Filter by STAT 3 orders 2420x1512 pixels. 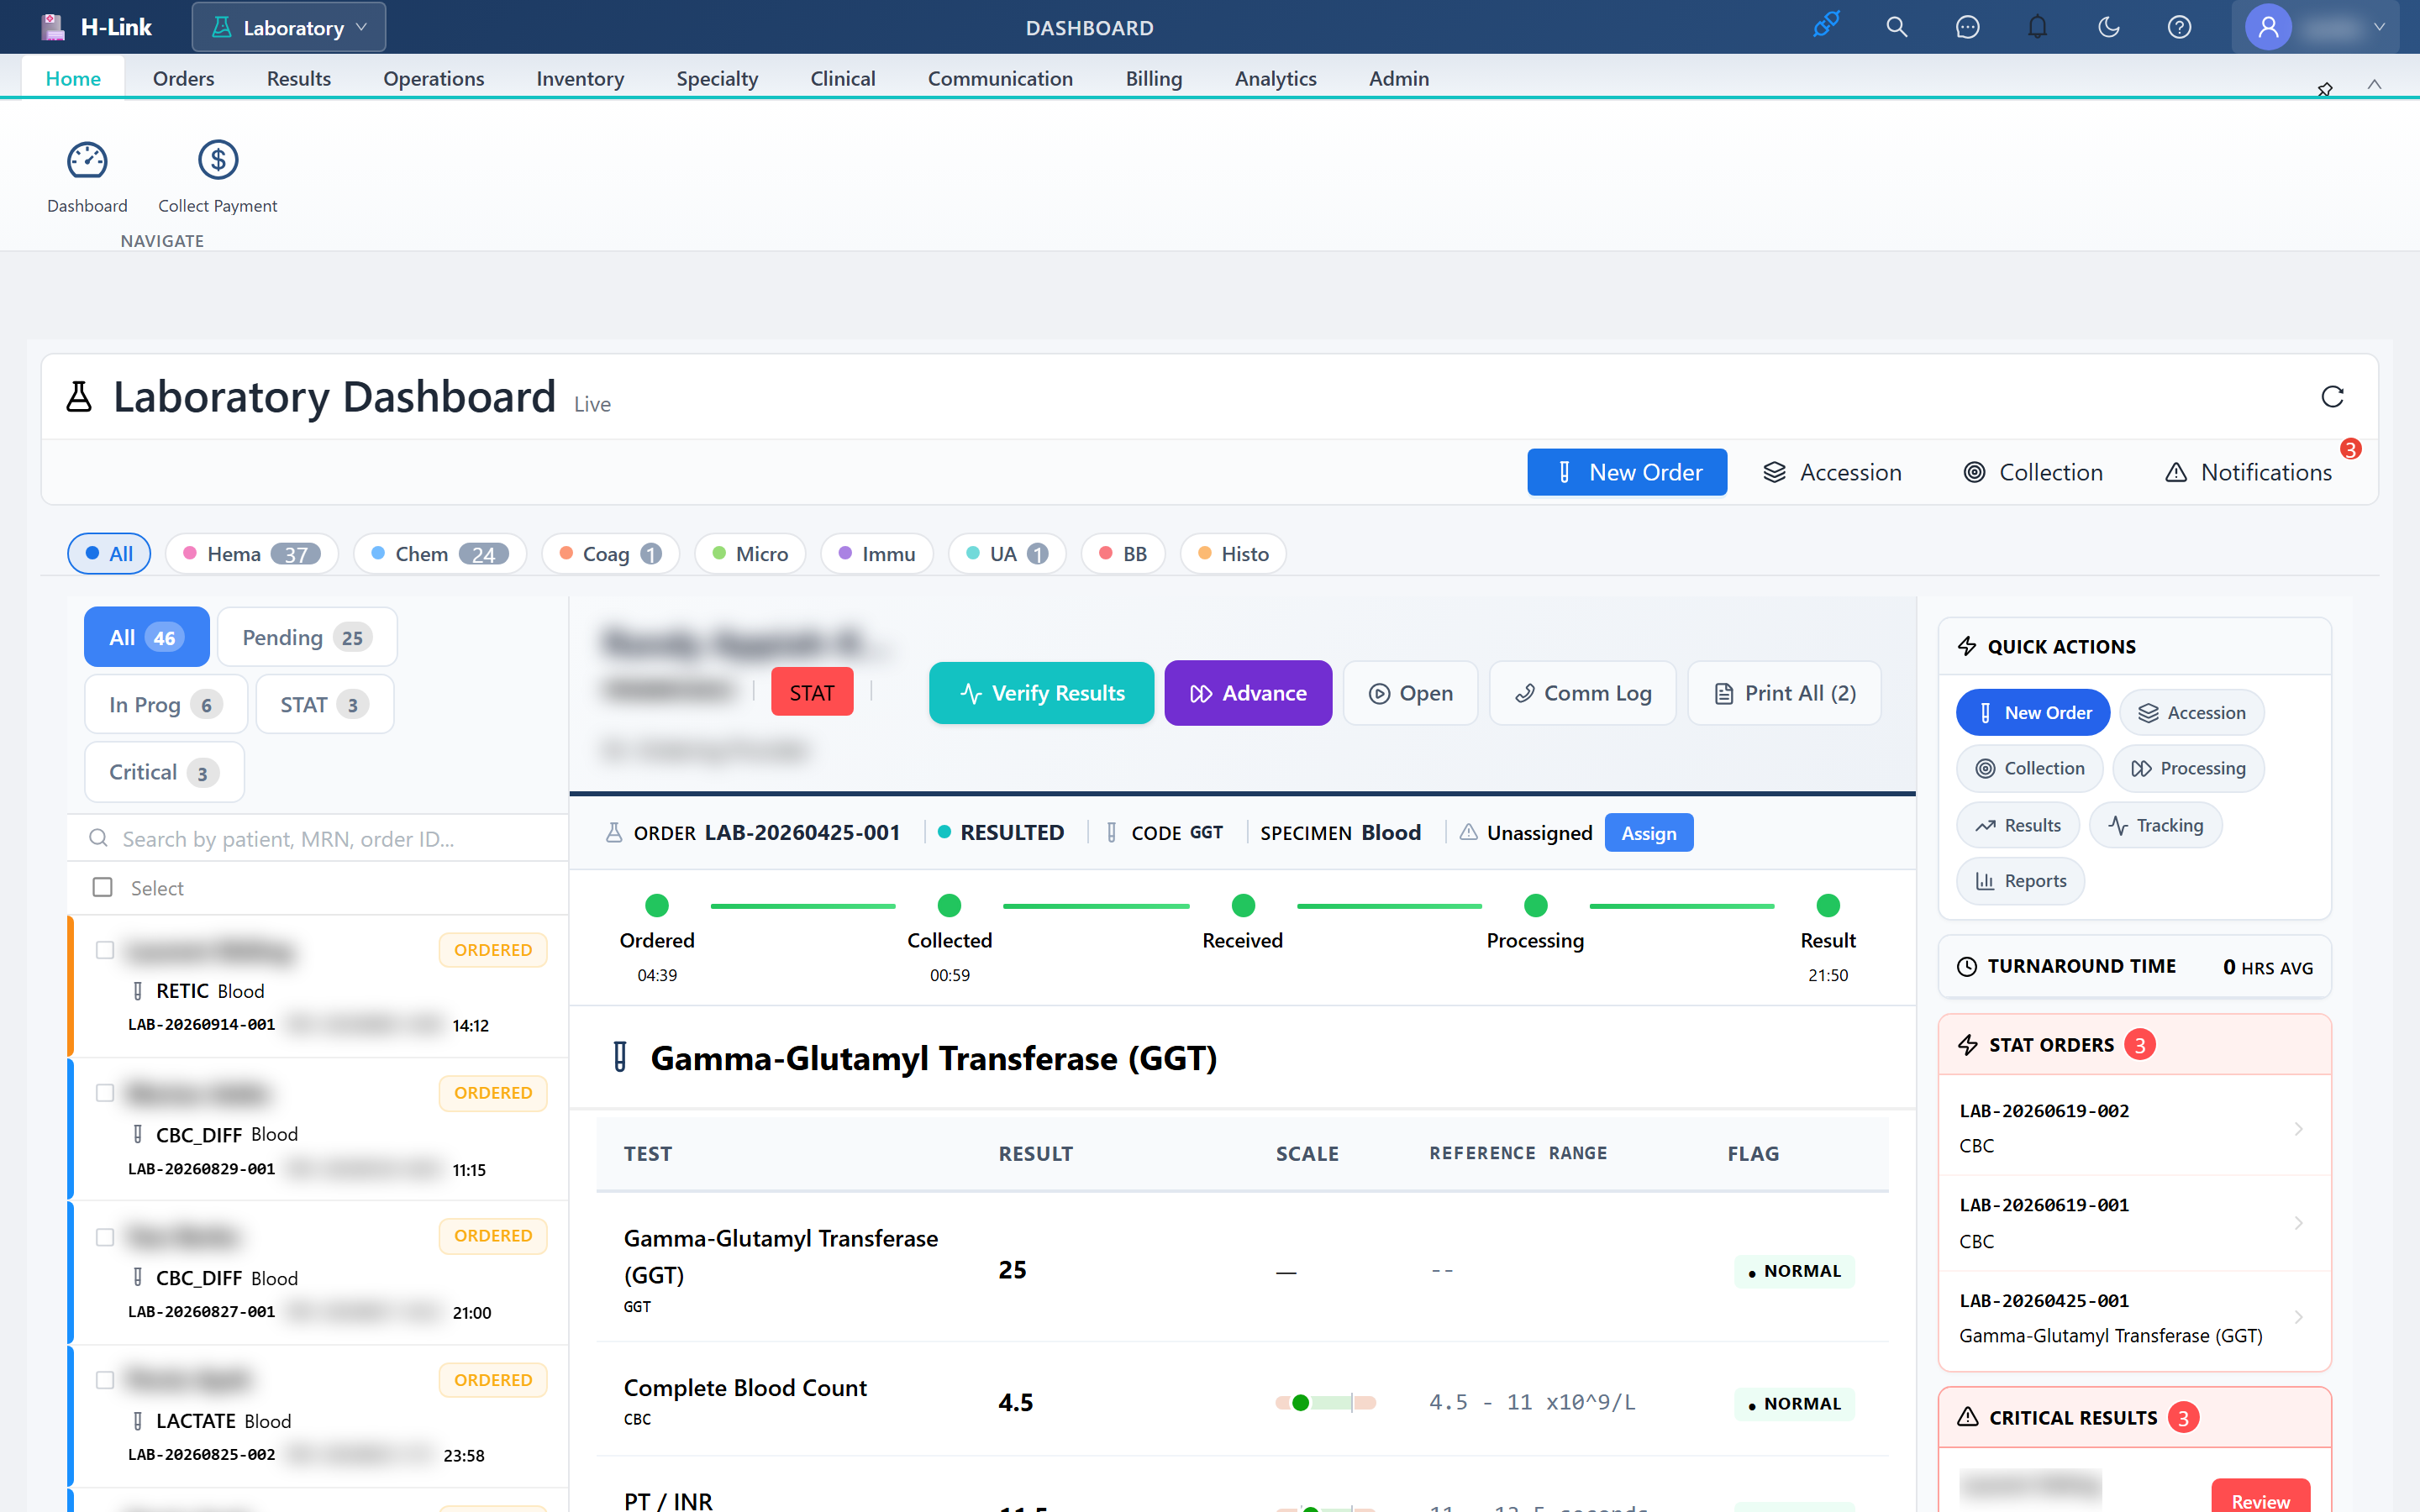[325, 704]
